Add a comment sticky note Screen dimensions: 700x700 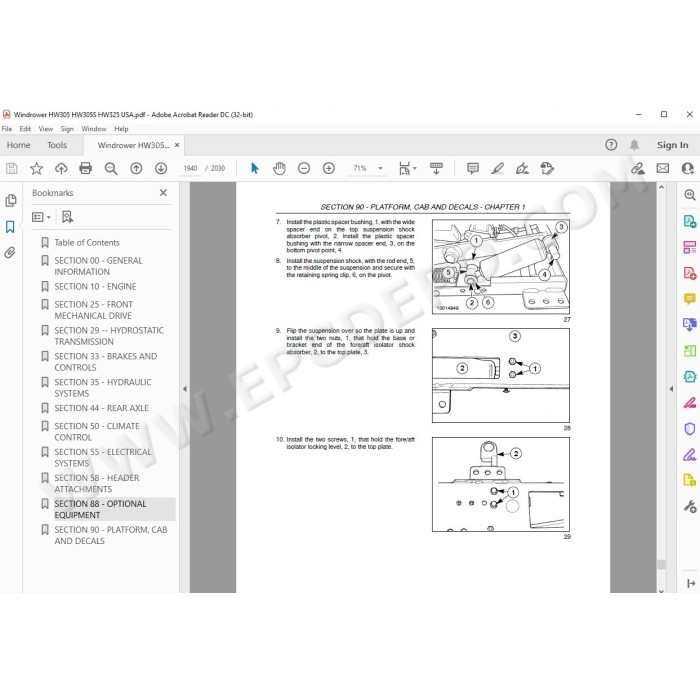tap(473, 168)
